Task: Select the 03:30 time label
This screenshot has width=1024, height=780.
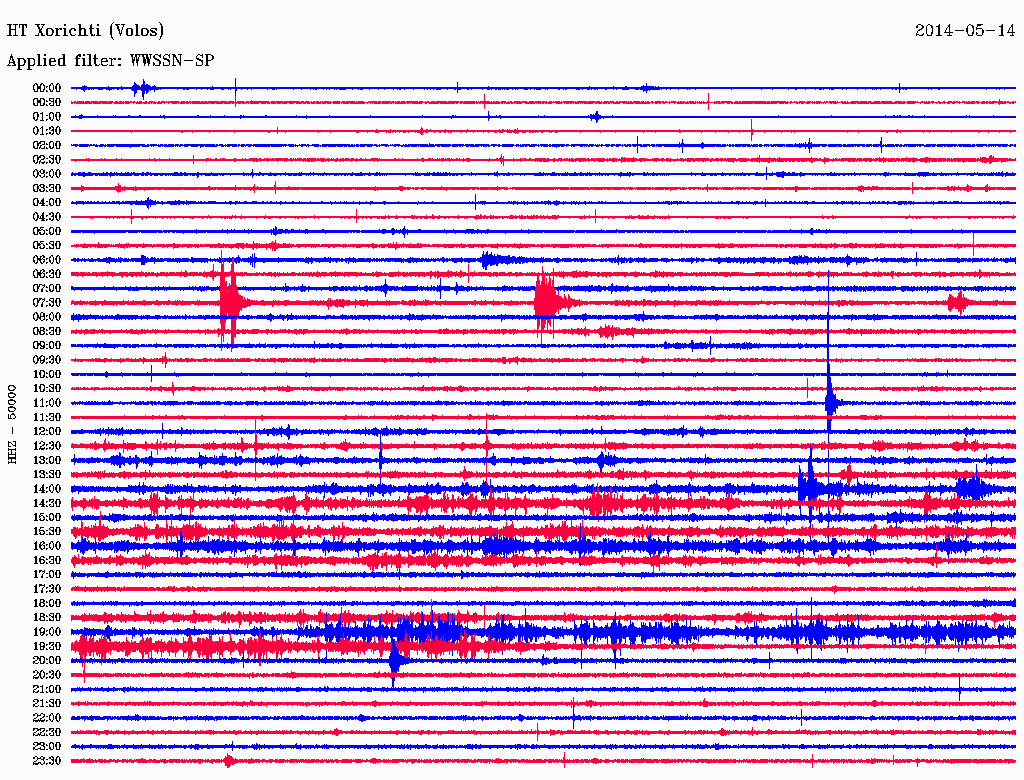Action: tap(46, 188)
